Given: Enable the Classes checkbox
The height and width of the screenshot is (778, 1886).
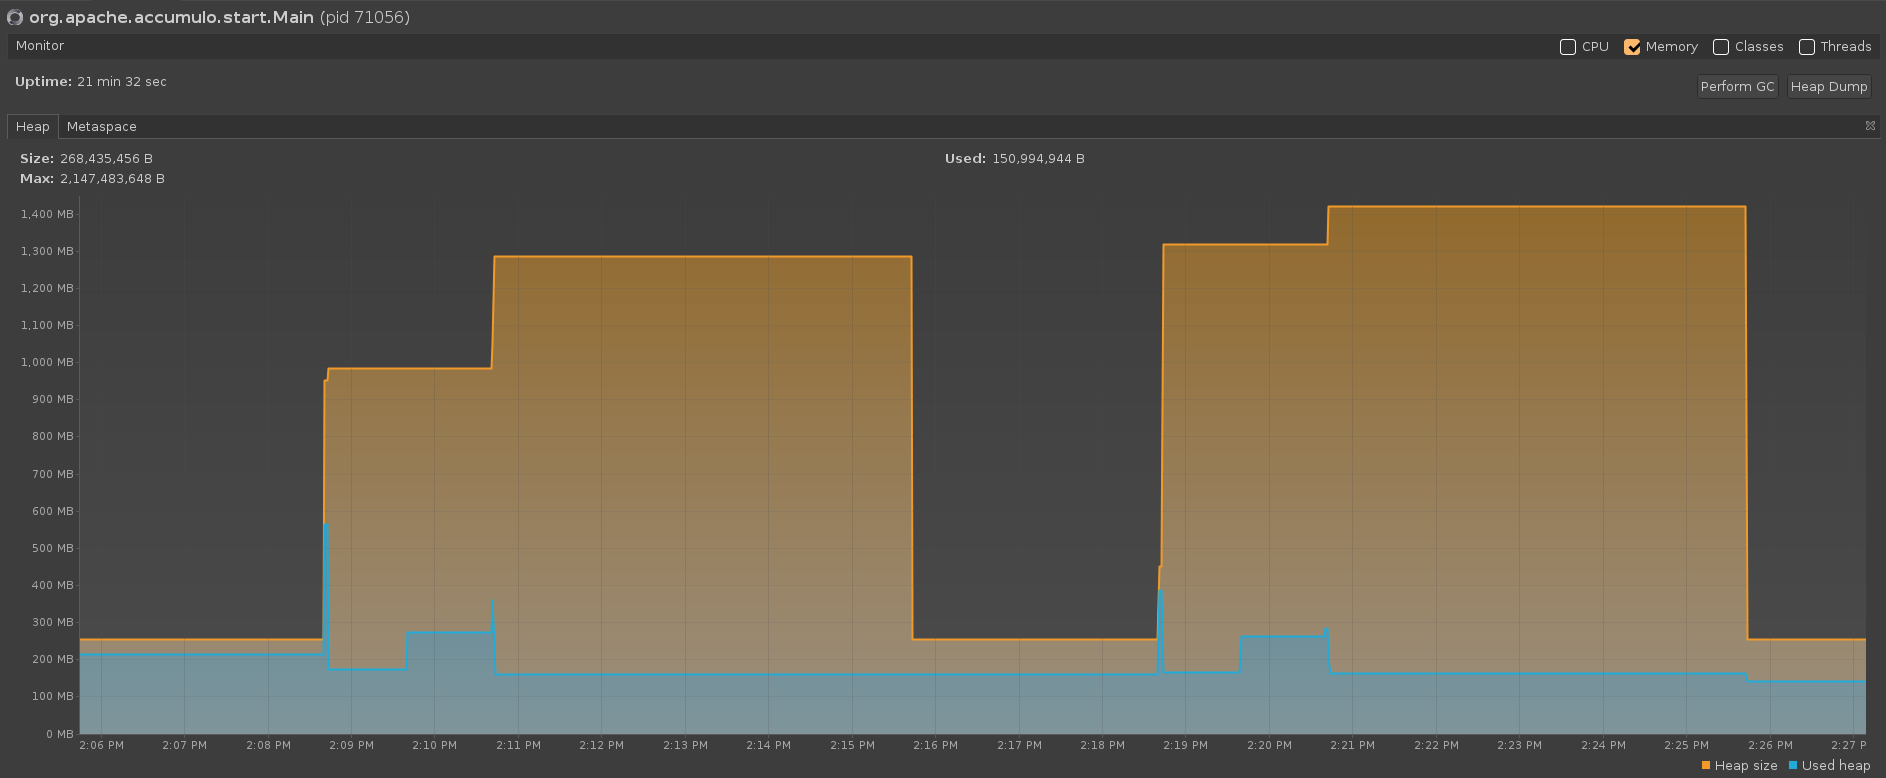Looking at the screenshot, I should tap(1721, 47).
